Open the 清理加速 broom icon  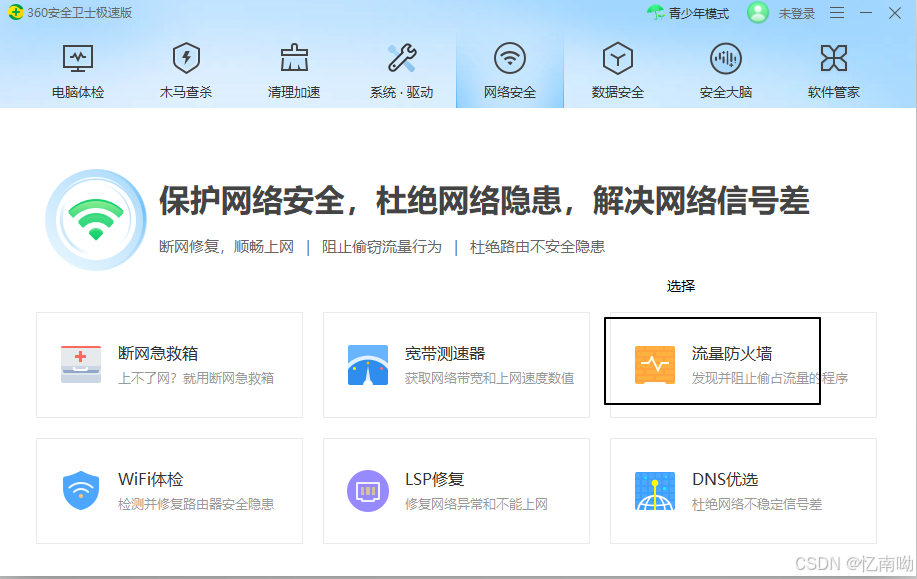pos(294,58)
